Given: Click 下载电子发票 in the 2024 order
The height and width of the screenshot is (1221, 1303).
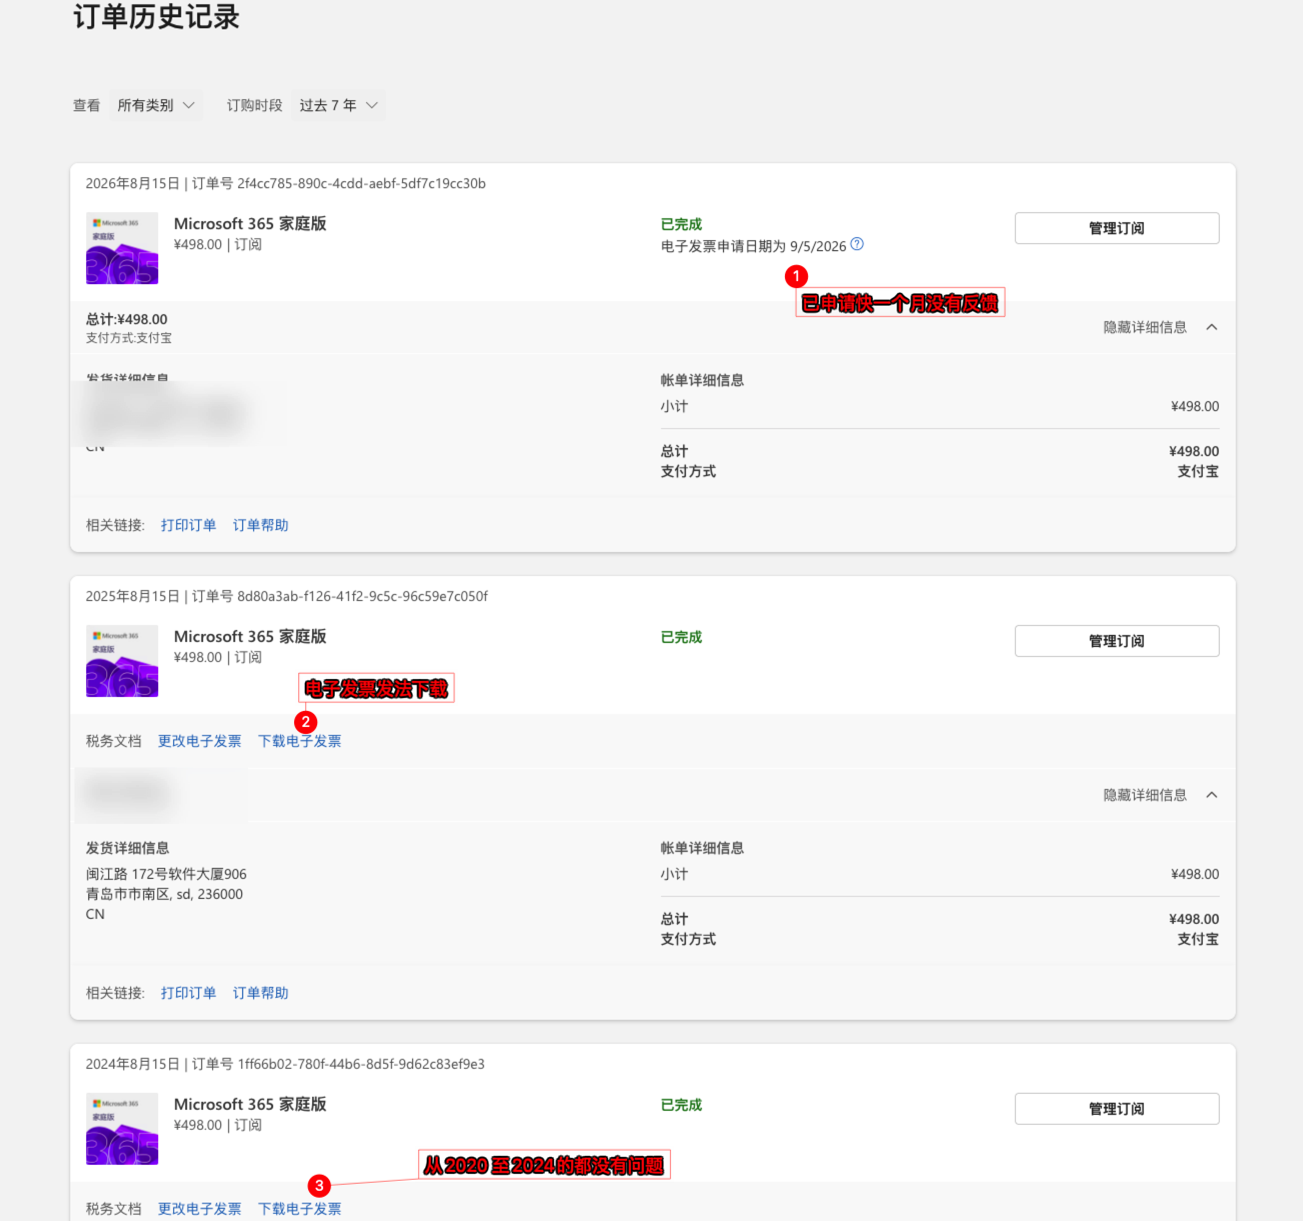Looking at the screenshot, I should point(300,1209).
